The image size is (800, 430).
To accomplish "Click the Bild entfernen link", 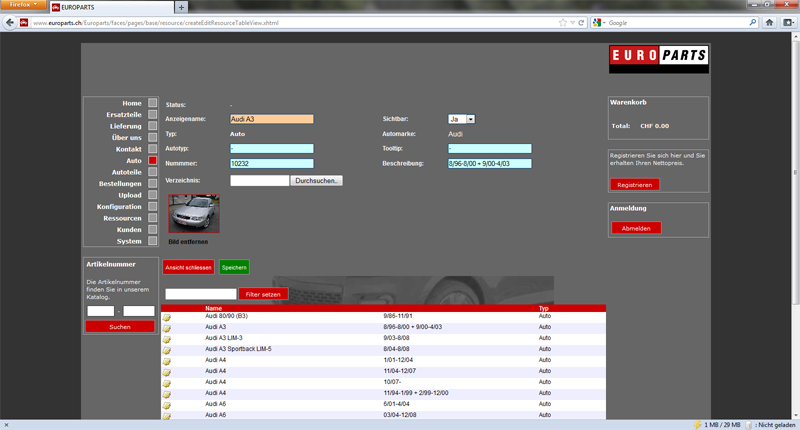I will (188, 242).
